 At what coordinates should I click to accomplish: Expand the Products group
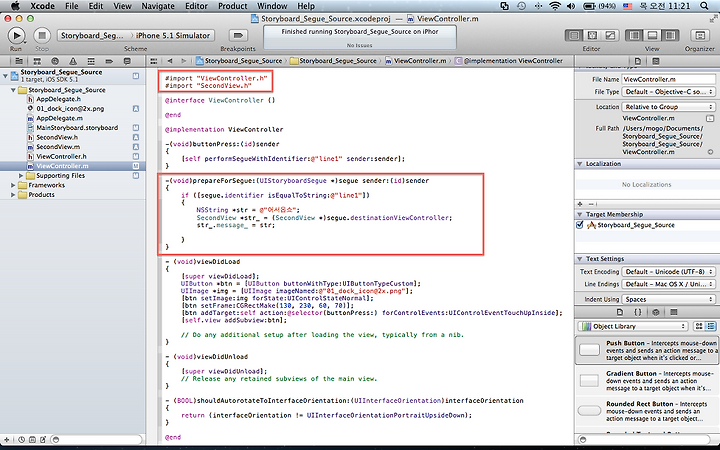pyautogui.click(x=13, y=195)
